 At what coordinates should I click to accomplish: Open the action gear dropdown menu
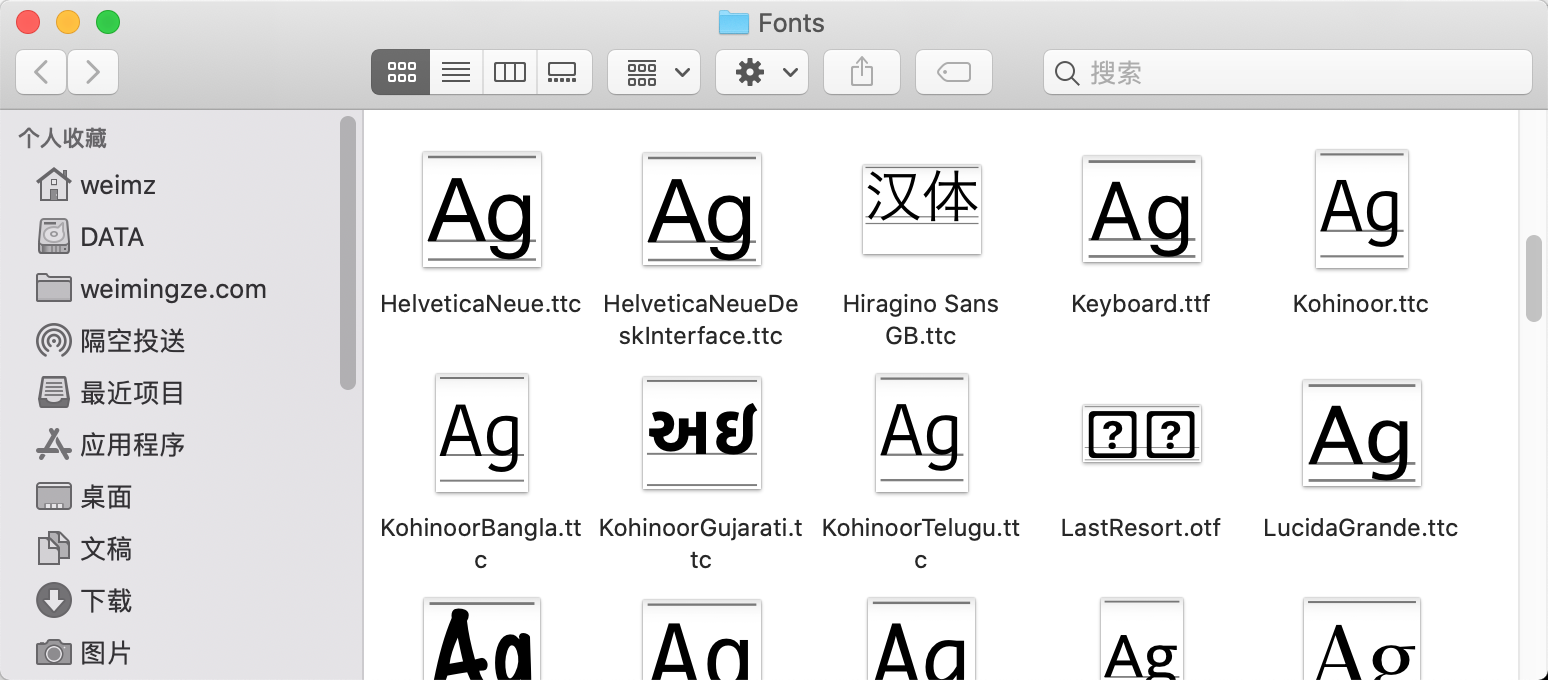point(762,71)
